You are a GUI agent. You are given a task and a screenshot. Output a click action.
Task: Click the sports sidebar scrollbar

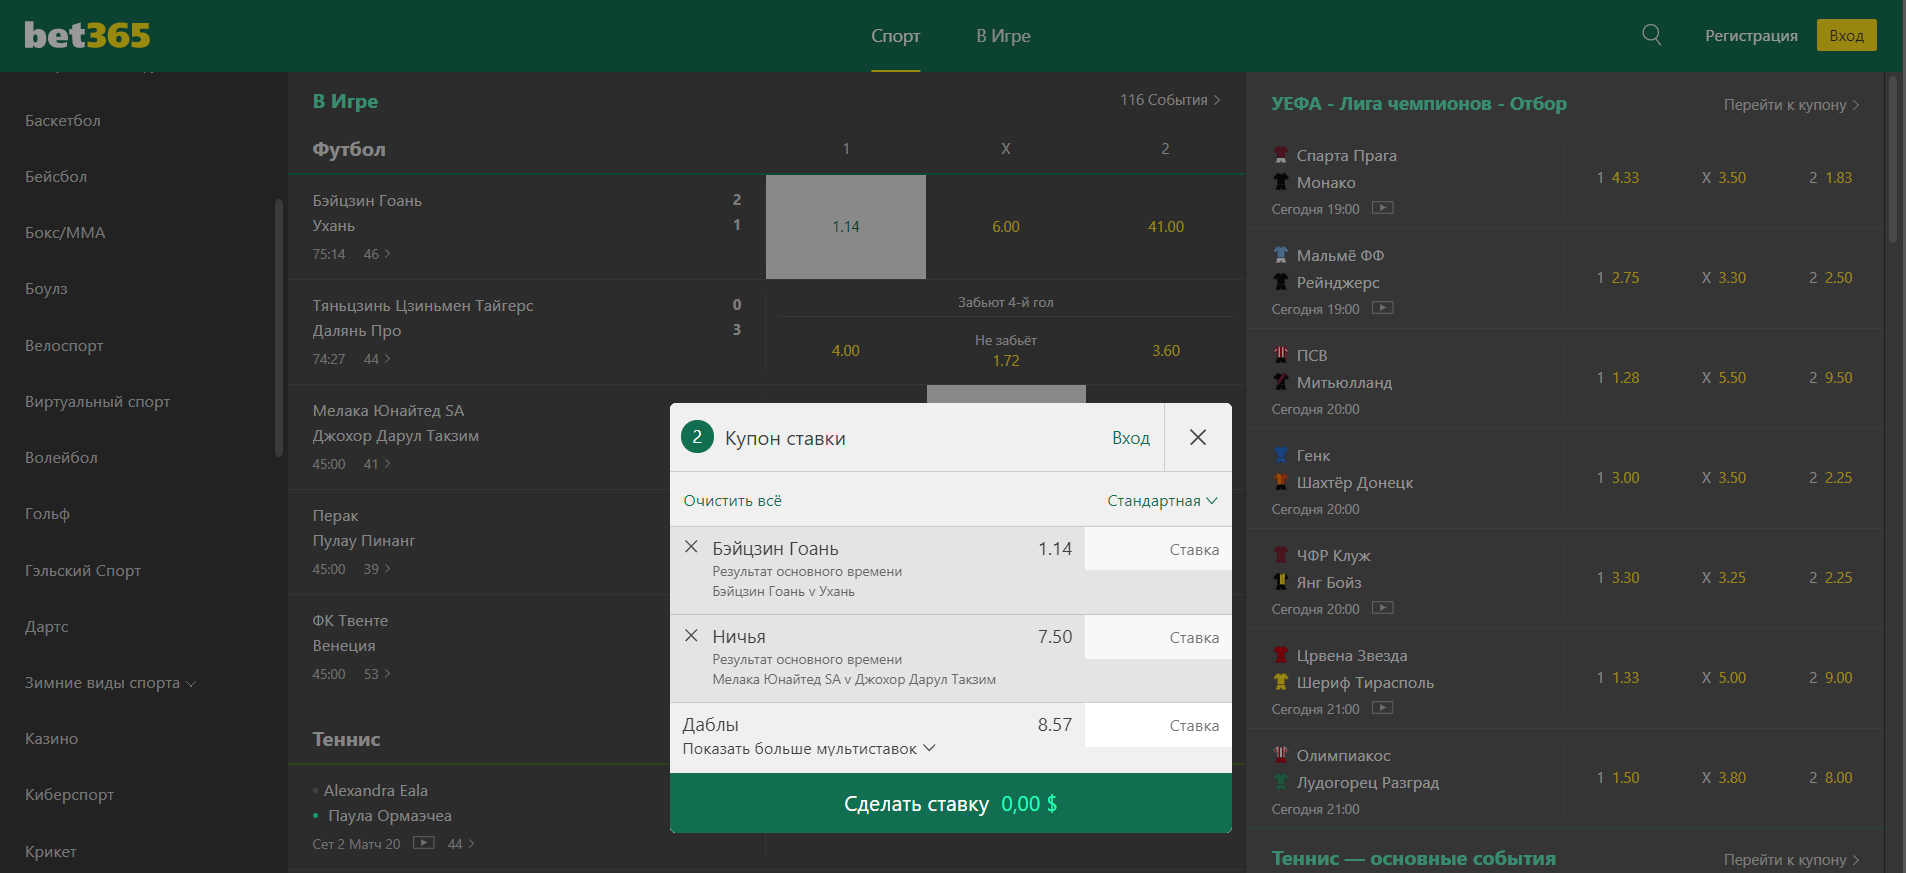pos(279,327)
